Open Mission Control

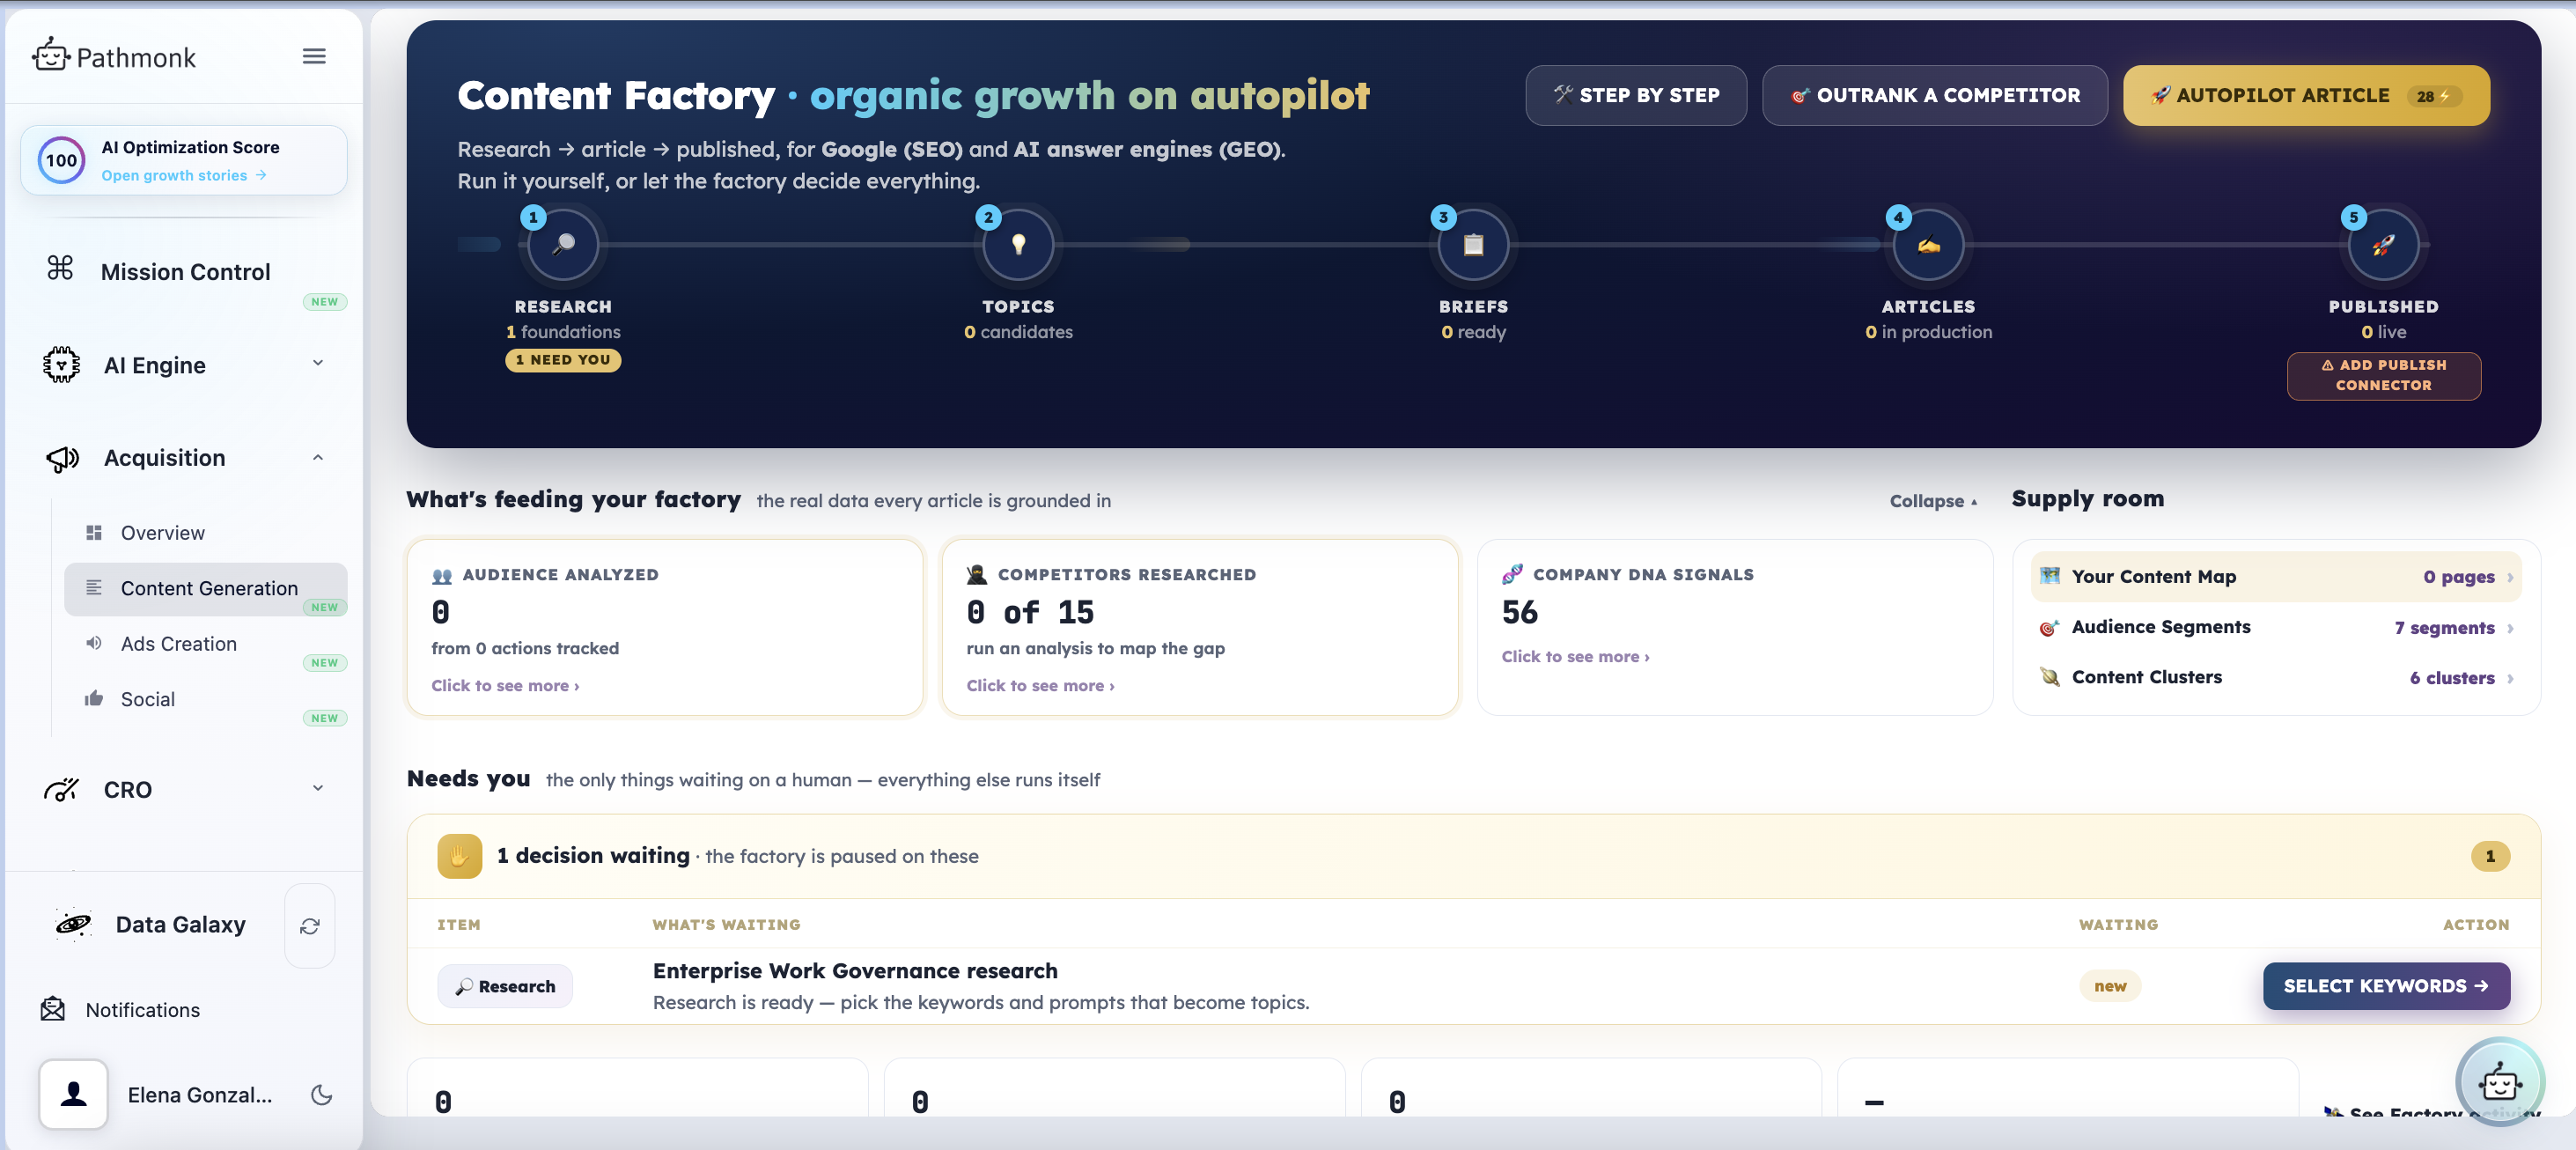[x=185, y=272]
